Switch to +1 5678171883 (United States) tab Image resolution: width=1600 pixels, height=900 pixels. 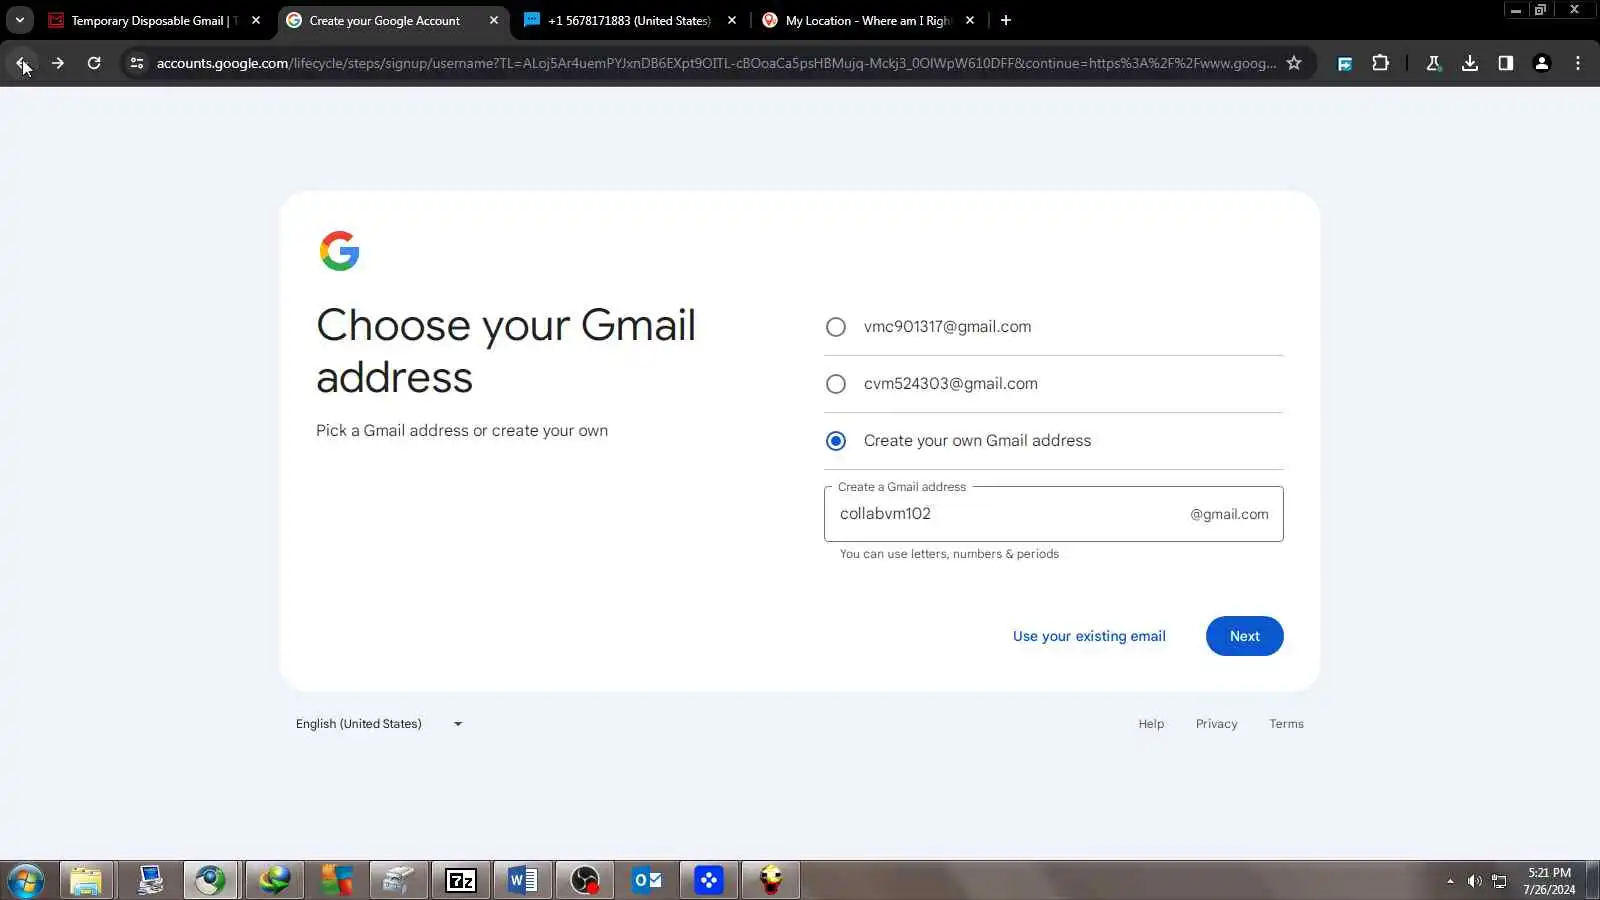coord(631,20)
